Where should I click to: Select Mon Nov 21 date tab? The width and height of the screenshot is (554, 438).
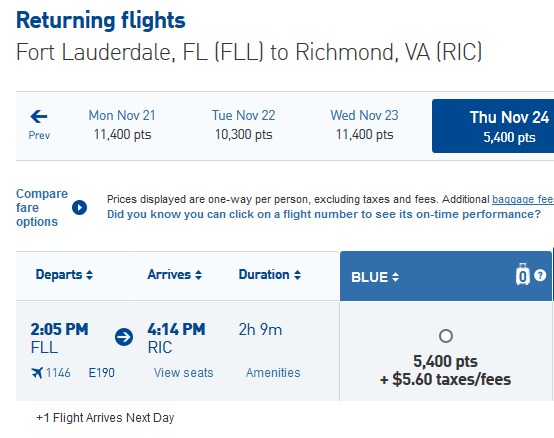122,125
